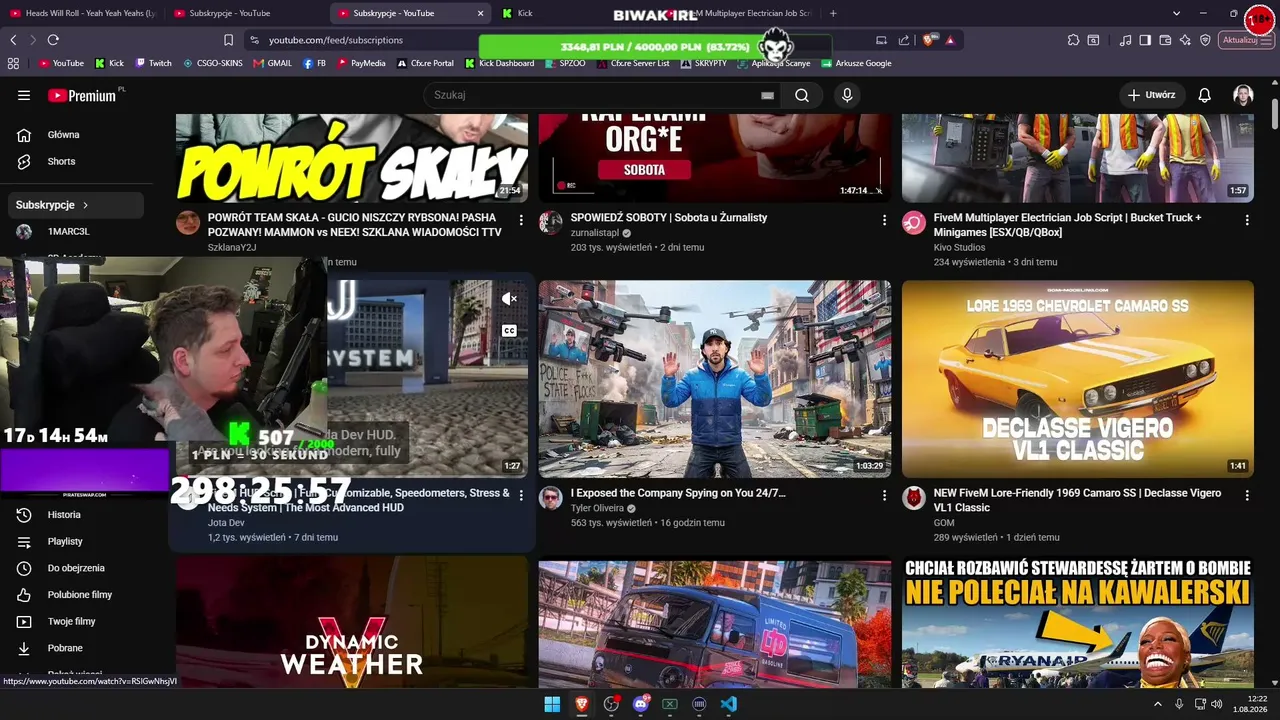Click the YouTube Premium logo
1280x720 pixels.
coord(82,95)
